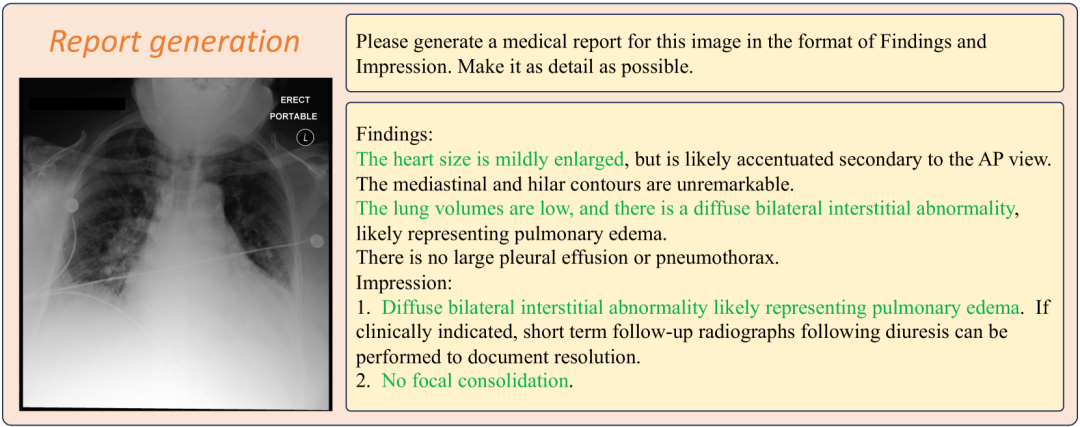The height and width of the screenshot is (427, 1080).
Task: Click green text "The heart size is mildly enlarged"
Action: click(x=491, y=160)
